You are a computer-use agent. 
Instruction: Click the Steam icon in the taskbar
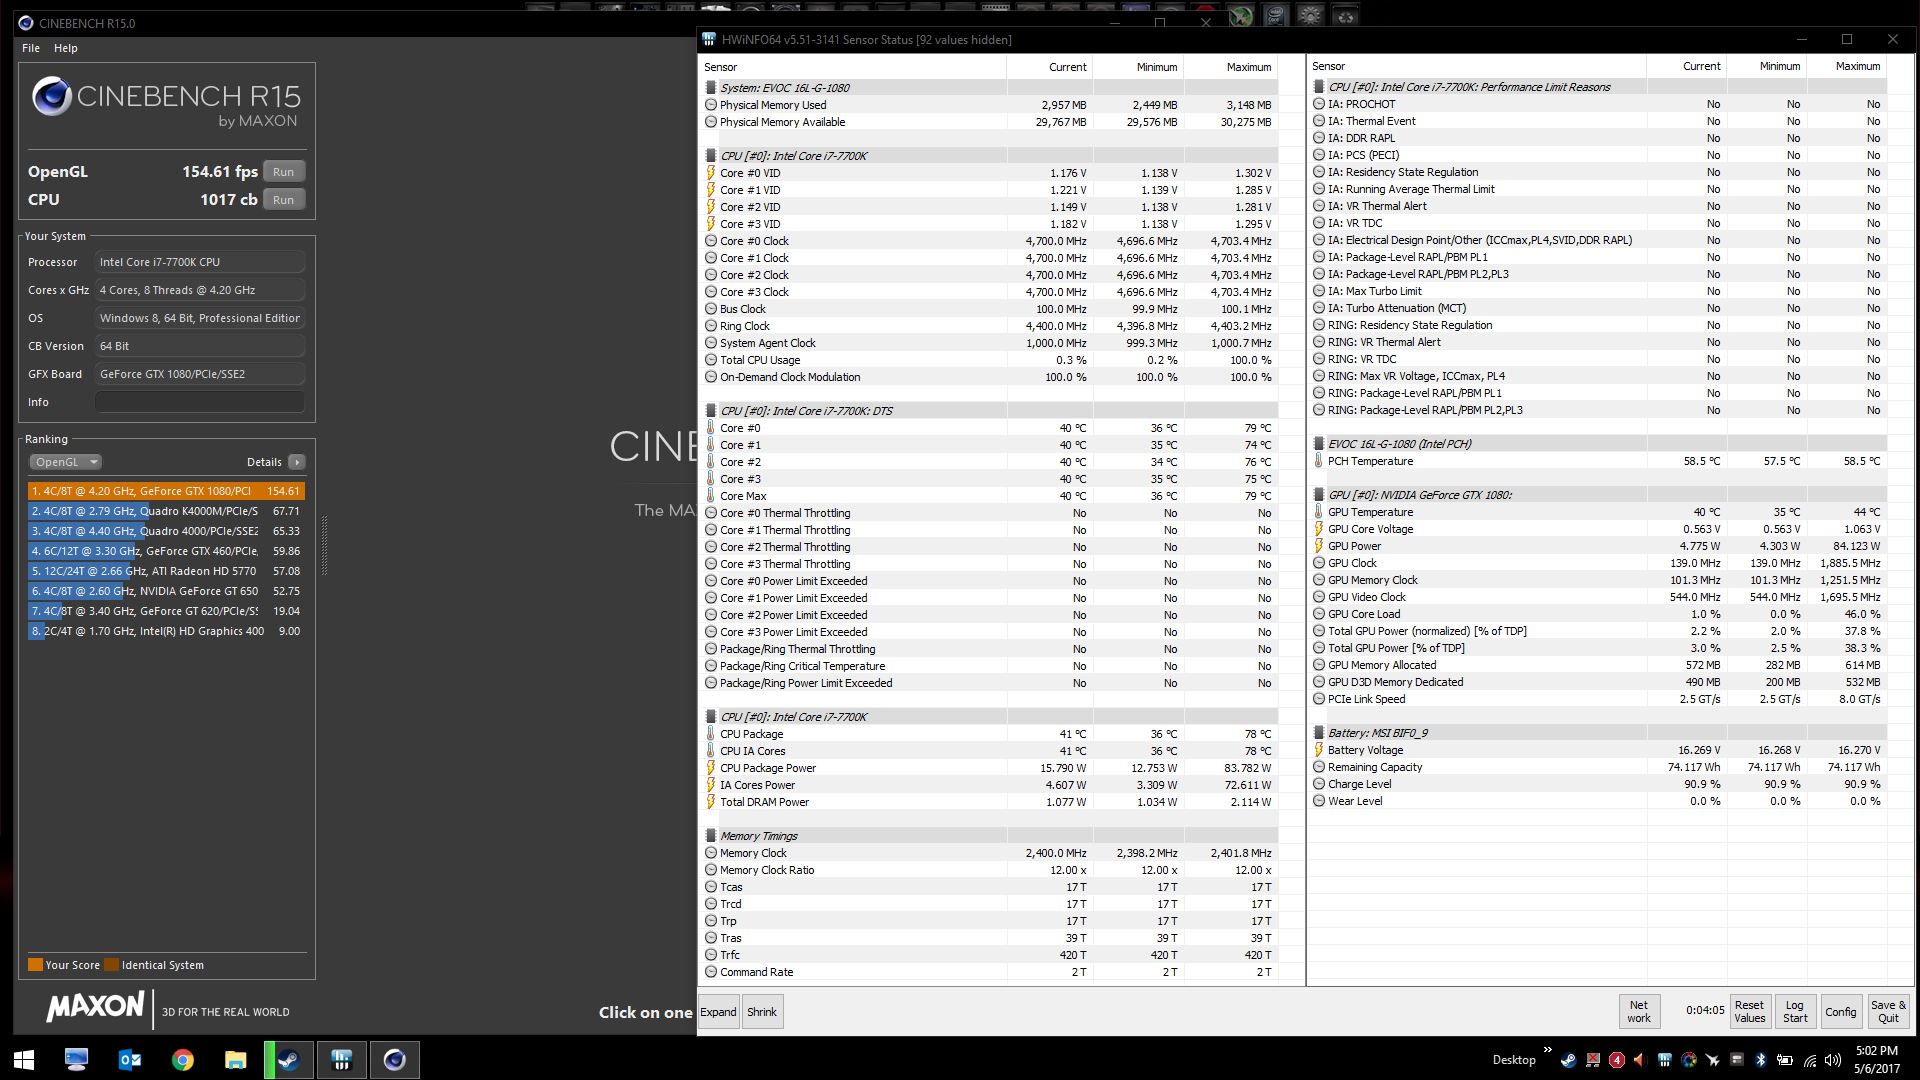click(x=289, y=1059)
